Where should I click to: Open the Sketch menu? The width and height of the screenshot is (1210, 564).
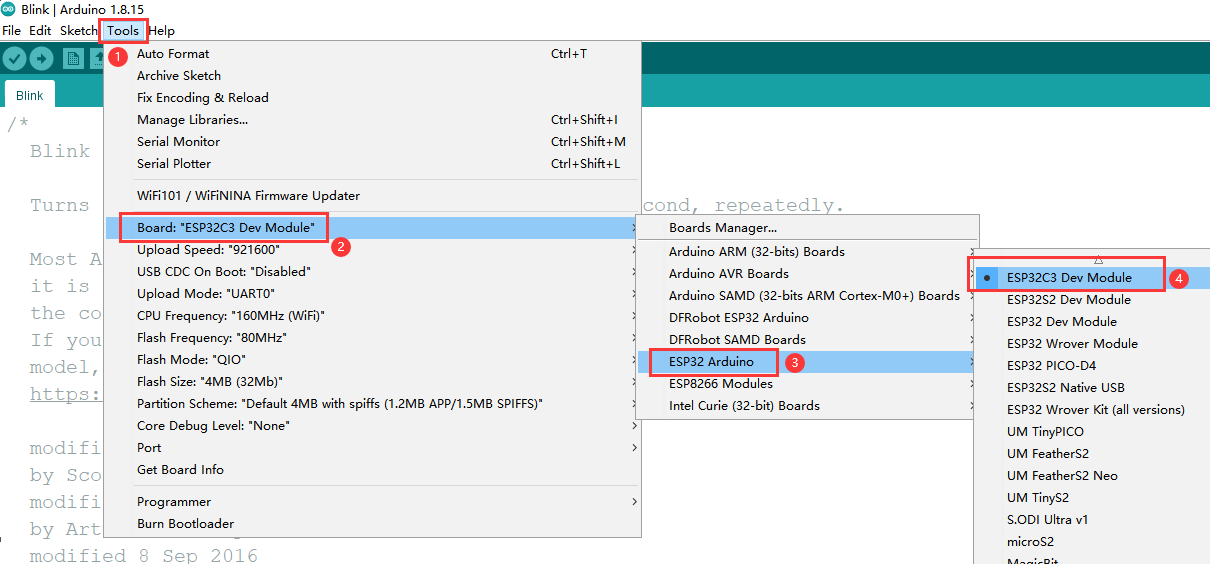(x=79, y=31)
